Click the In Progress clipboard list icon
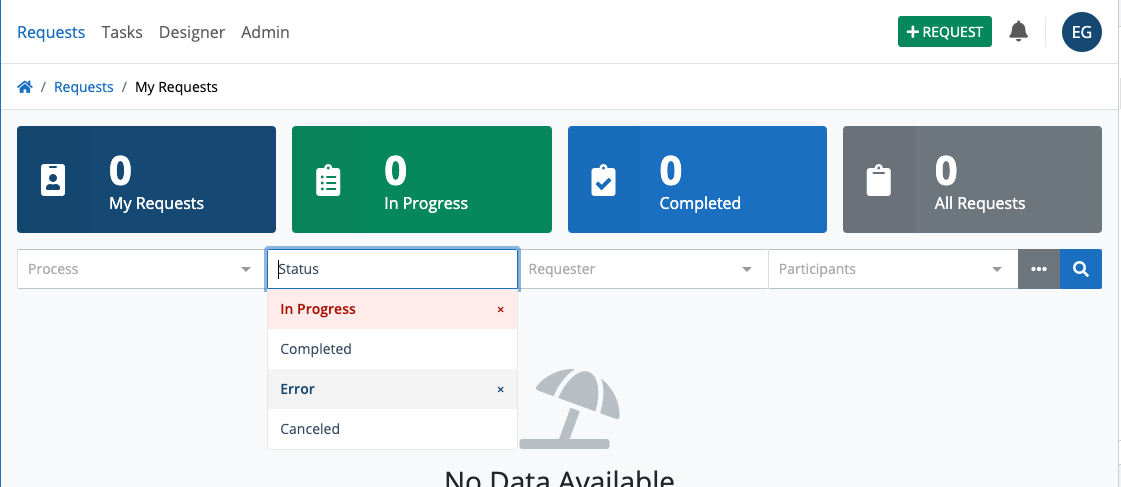This screenshot has height=487, width=1121. tap(328, 180)
